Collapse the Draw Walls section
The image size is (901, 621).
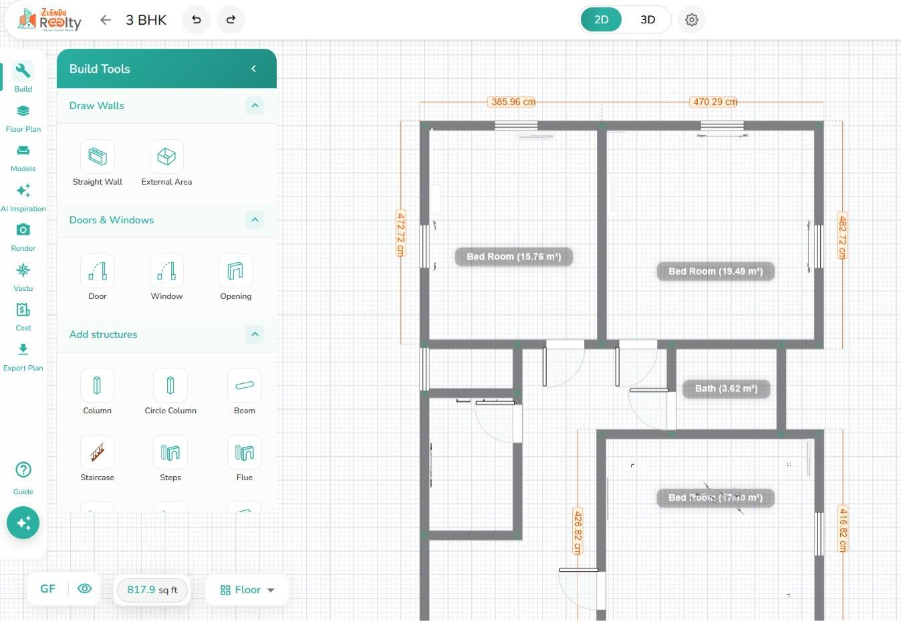tap(255, 106)
